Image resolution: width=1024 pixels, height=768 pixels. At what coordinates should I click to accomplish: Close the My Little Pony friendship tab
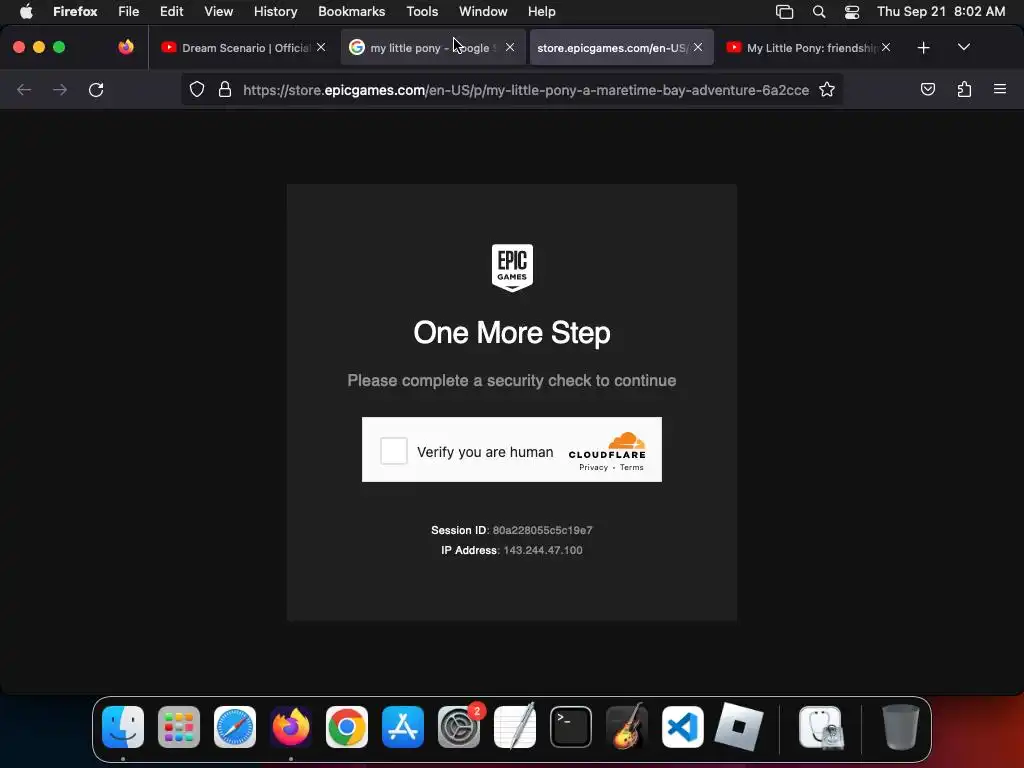[886, 47]
